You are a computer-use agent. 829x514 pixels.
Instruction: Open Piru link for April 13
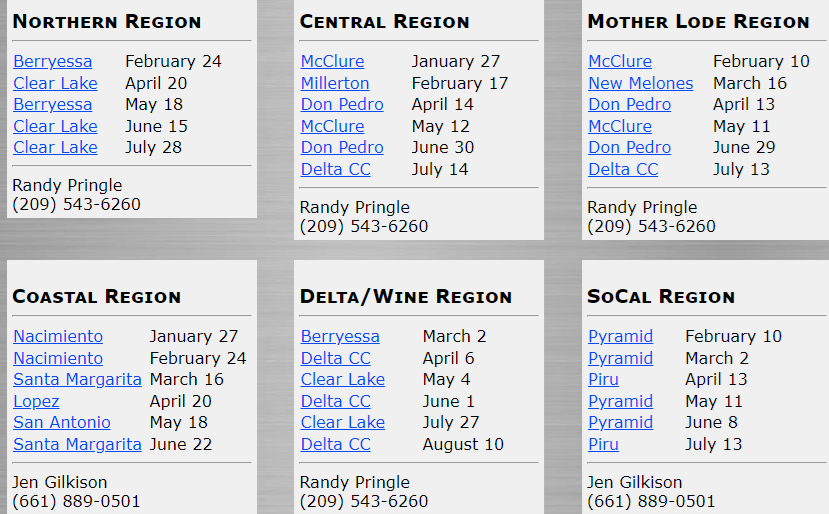click(x=603, y=379)
